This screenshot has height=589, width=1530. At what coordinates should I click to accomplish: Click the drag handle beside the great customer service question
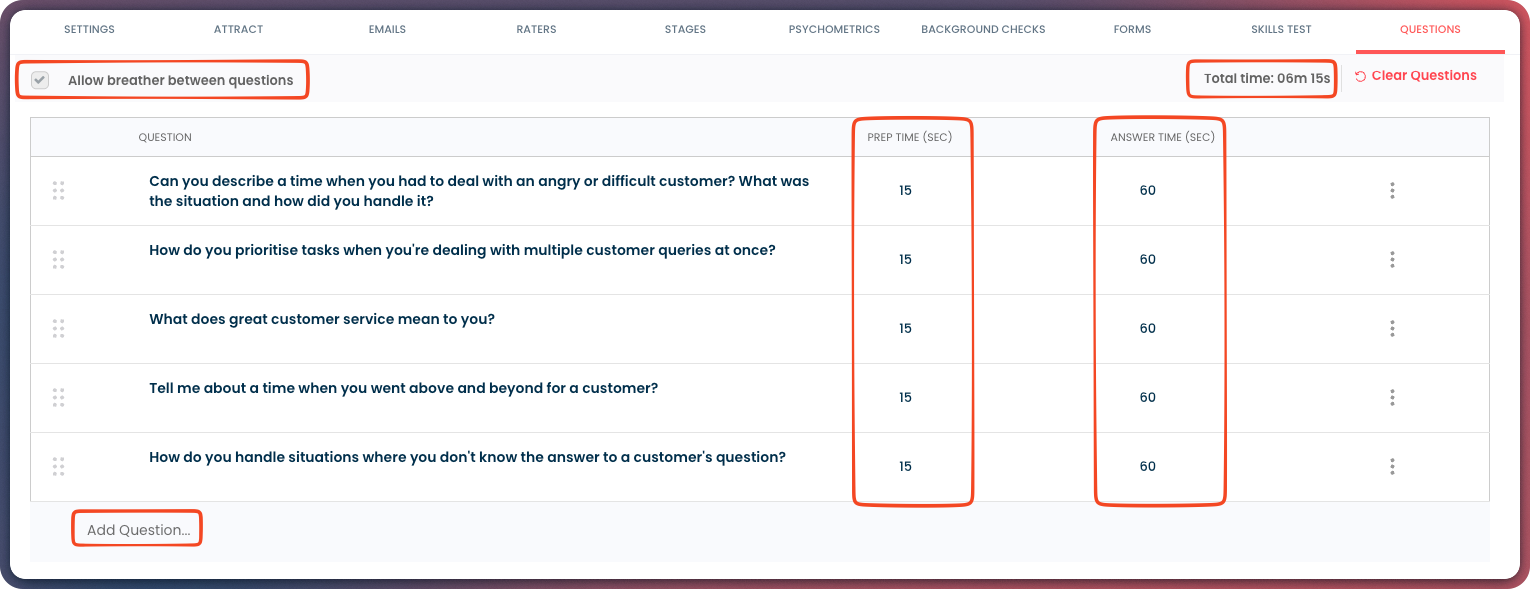click(58, 328)
